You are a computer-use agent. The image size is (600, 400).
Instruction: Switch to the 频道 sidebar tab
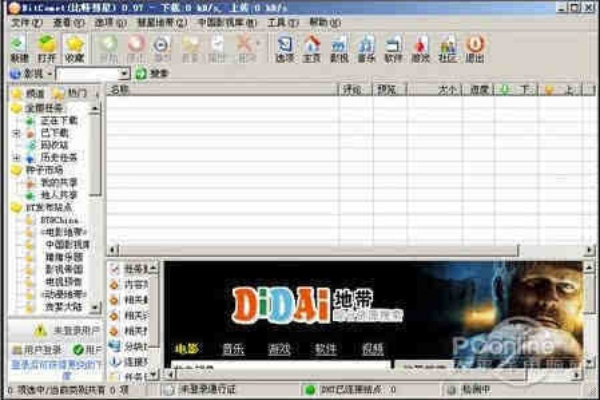pos(28,93)
